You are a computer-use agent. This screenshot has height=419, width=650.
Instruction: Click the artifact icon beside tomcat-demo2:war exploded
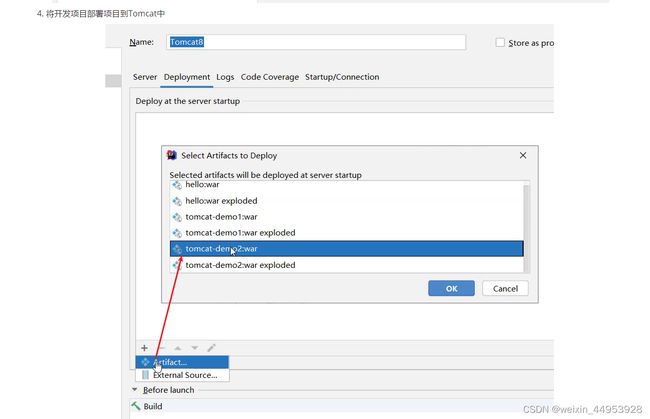177,265
